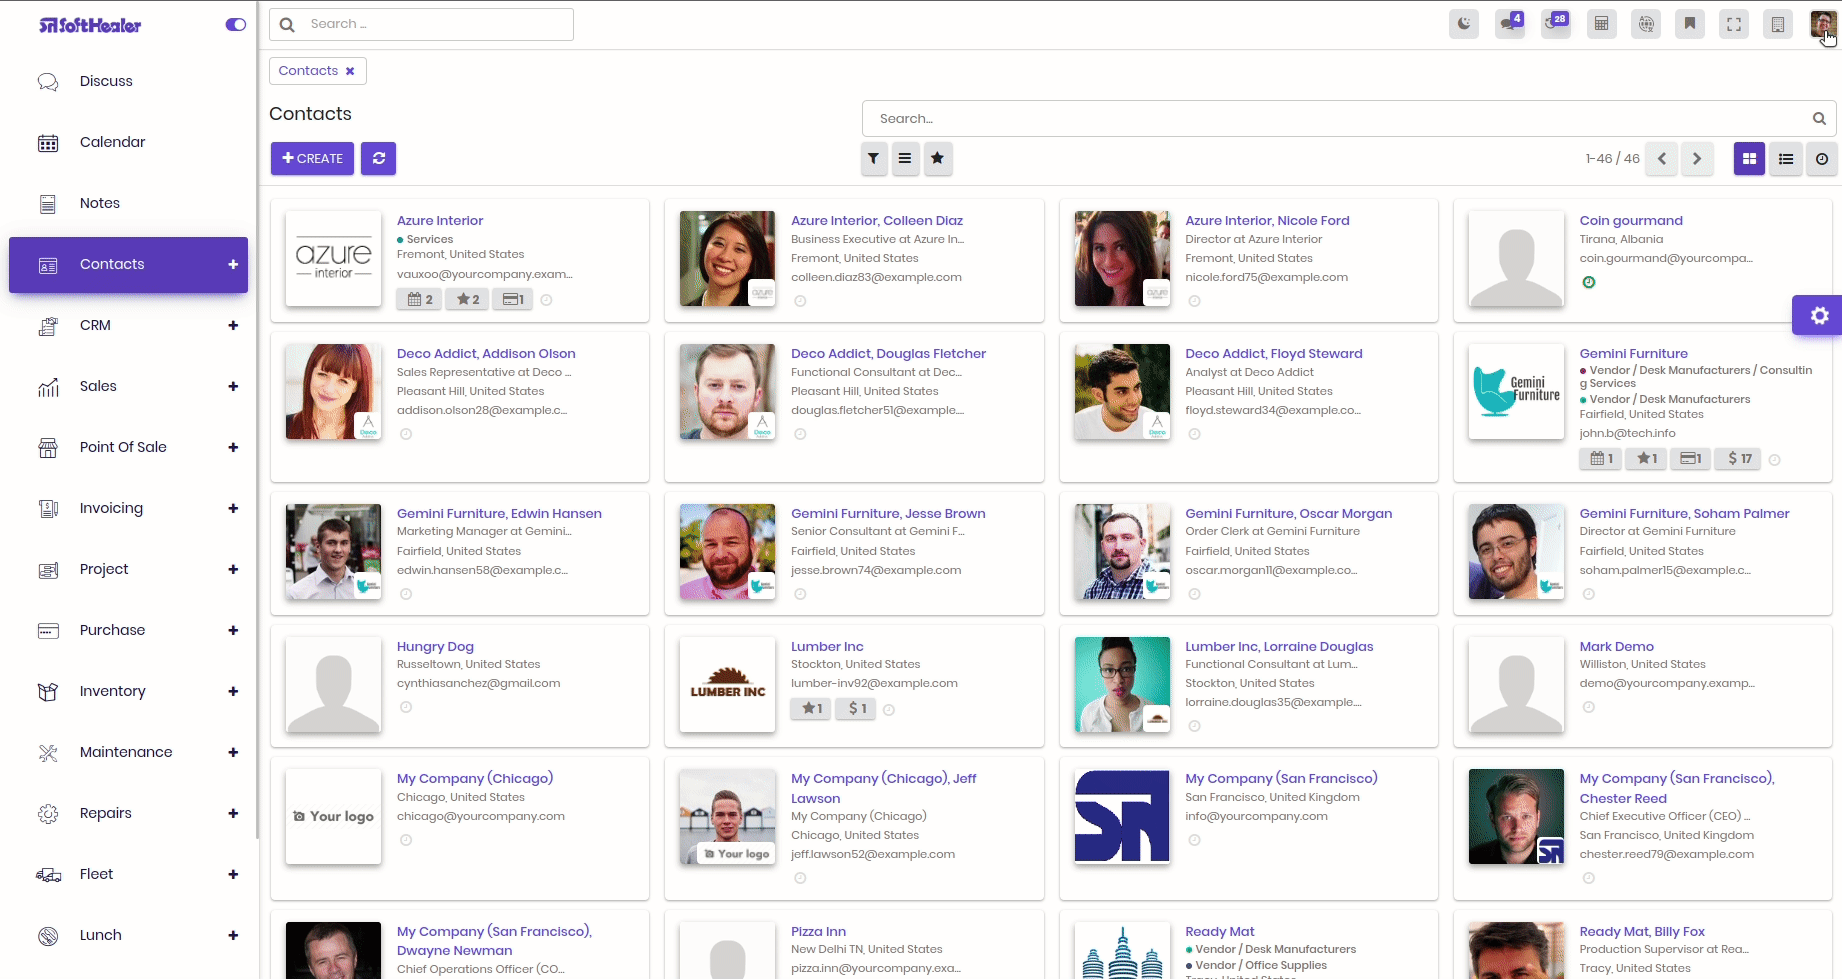1842x979 pixels.
Task: Expand the Inventory sidebar submenu plus
Action: tap(233, 691)
